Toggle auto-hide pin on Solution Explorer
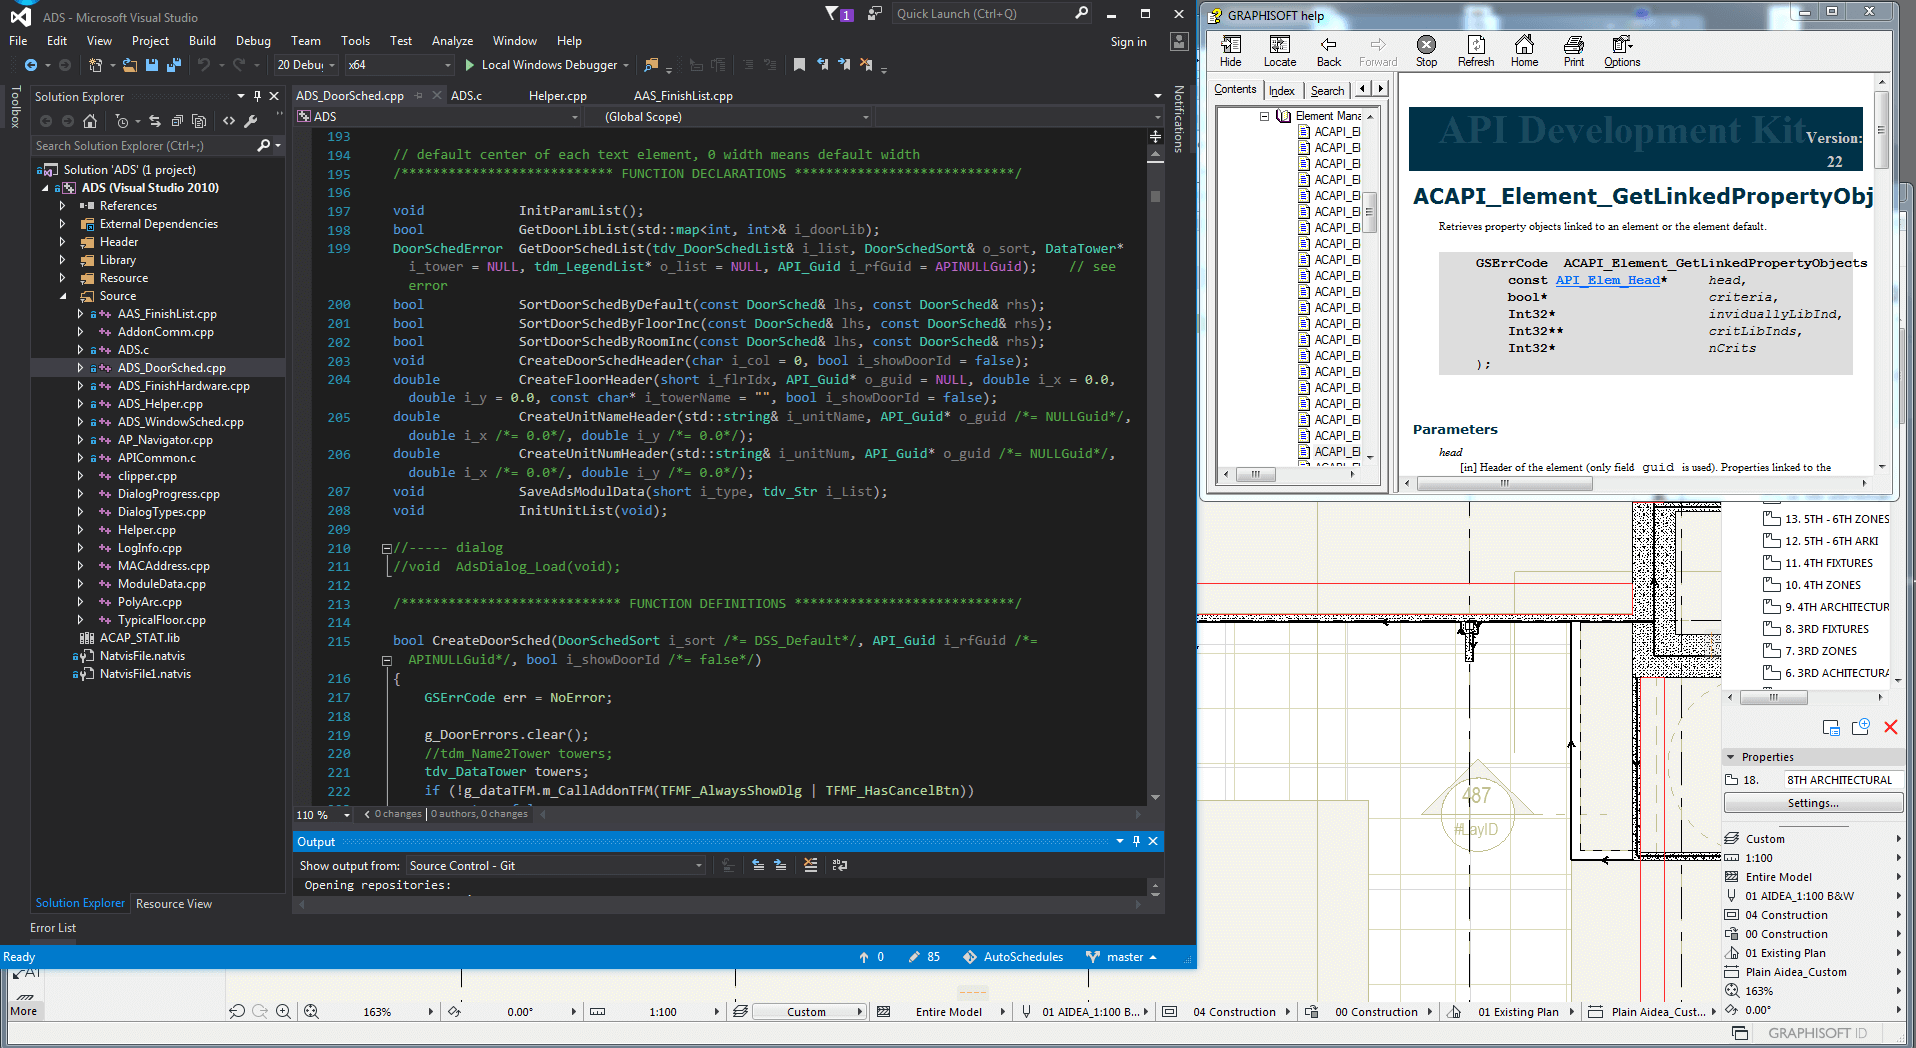 click(257, 96)
